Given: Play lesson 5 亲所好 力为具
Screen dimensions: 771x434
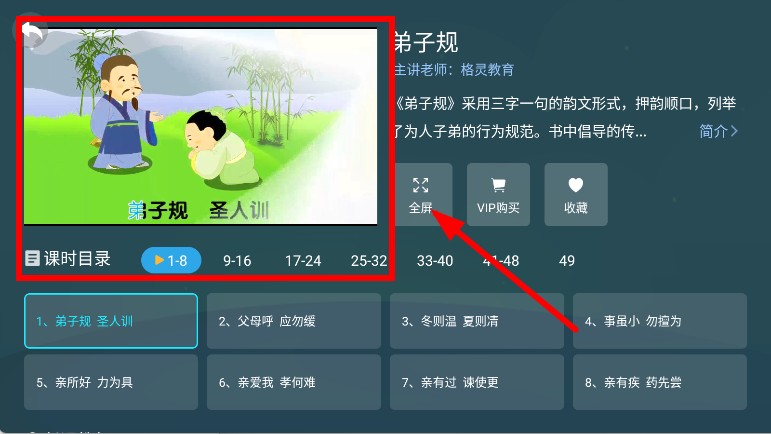Looking at the screenshot, I should coord(111,382).
